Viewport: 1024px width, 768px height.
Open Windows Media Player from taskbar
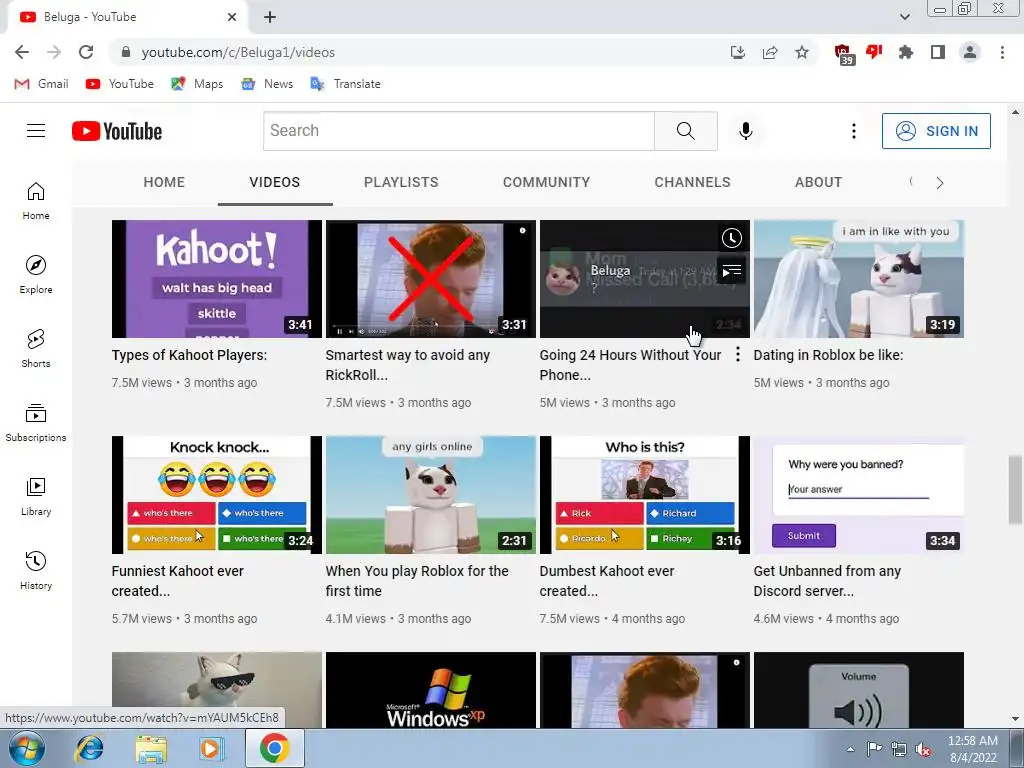point(211,748)
